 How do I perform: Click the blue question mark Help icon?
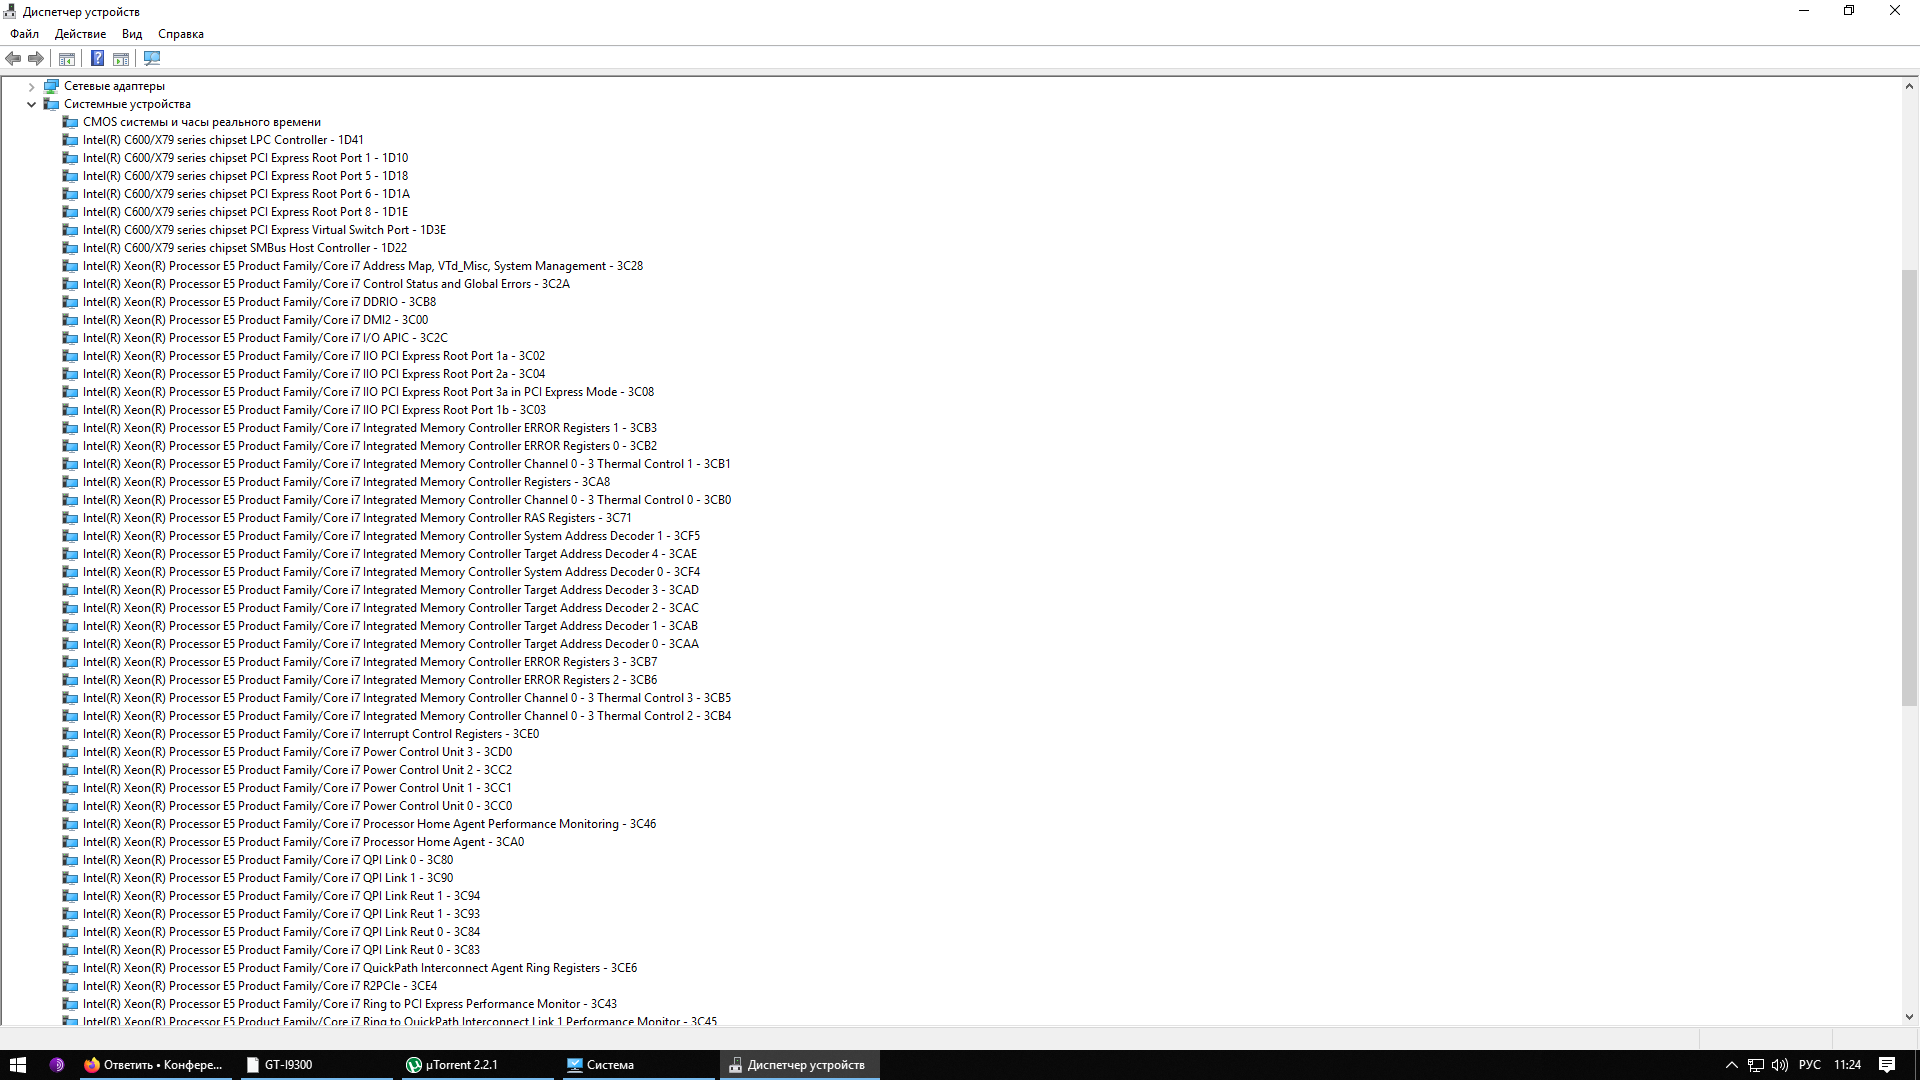[97, 59]
